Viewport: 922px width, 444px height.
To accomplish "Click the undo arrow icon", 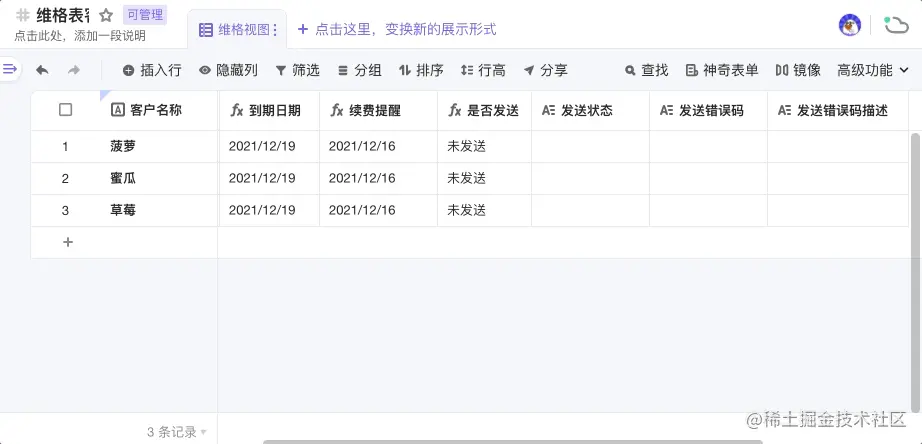I will (42, 71).
